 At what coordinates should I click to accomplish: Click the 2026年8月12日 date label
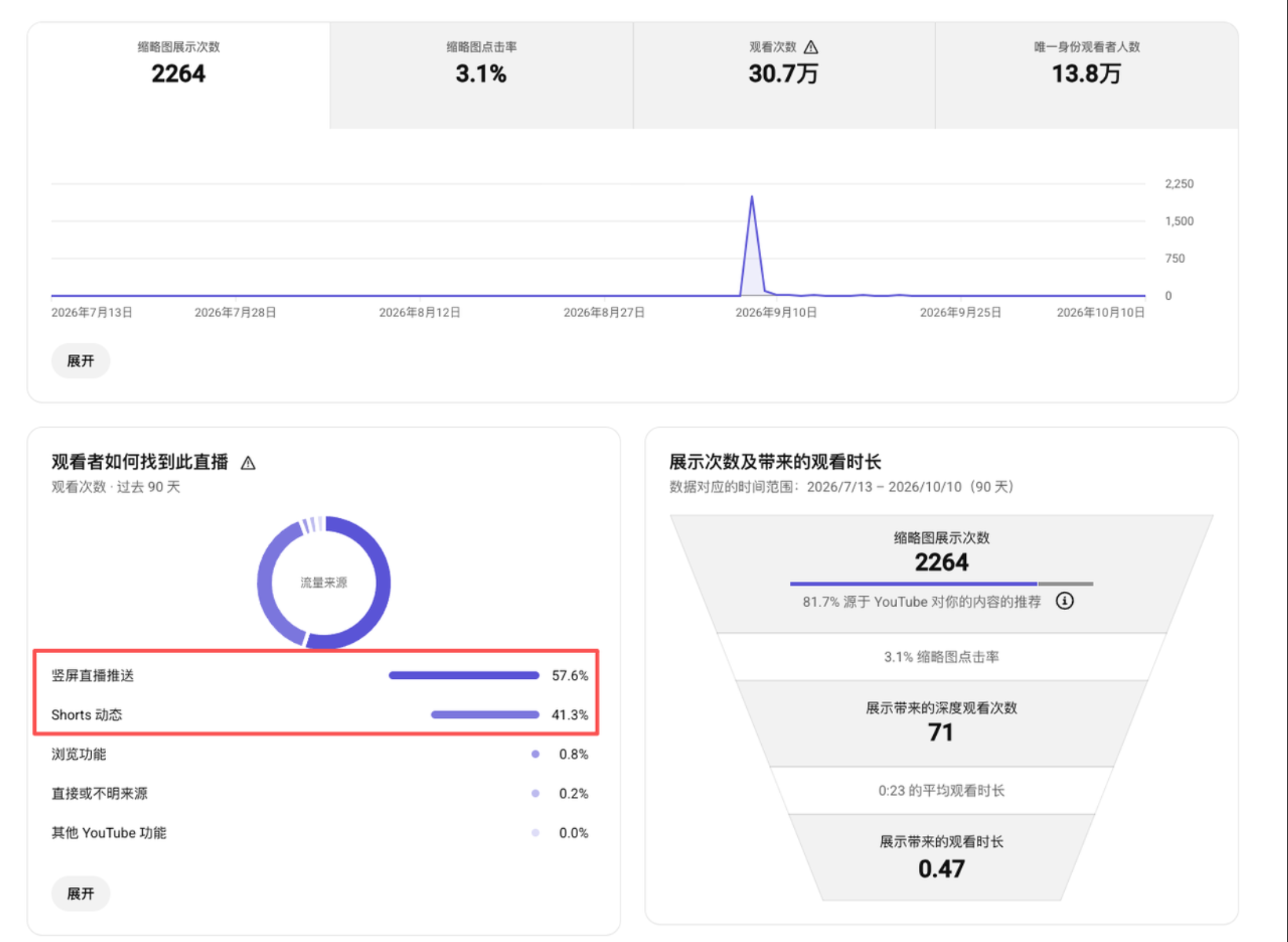pos(420,312)
